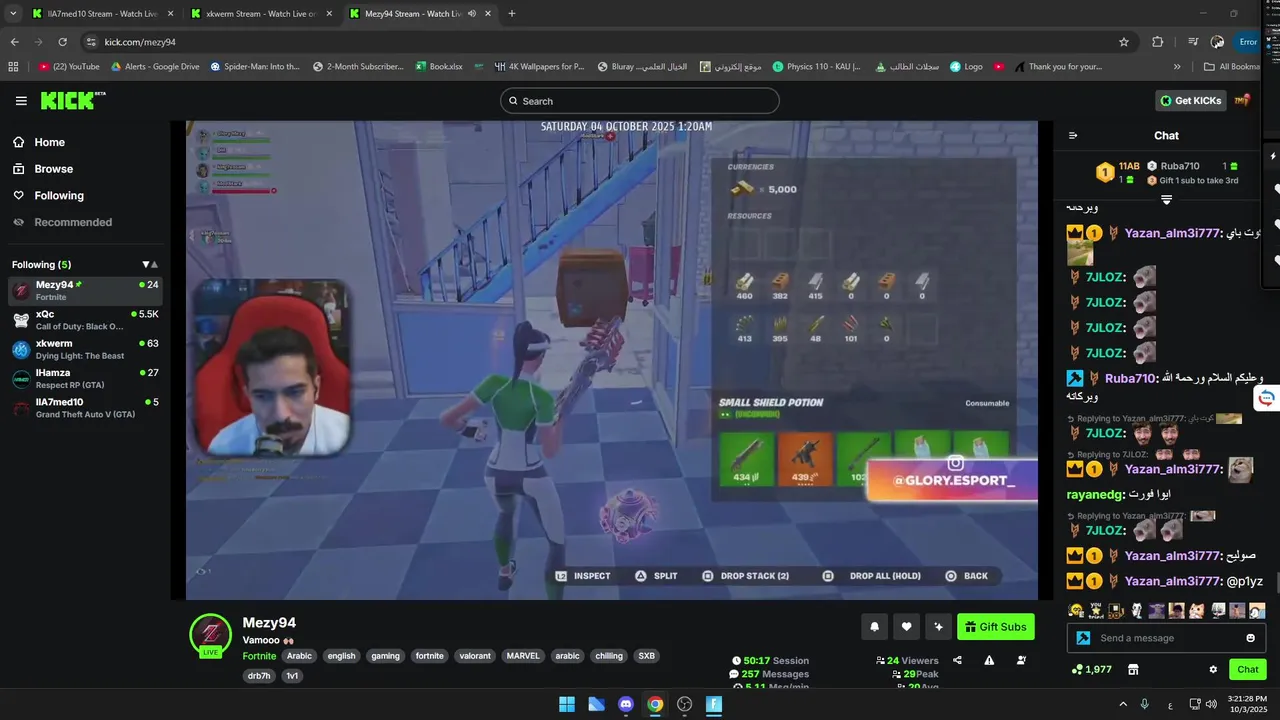Click the report warning triangle icon
The image size is (1280, 720).
click(x=989, y=660)
